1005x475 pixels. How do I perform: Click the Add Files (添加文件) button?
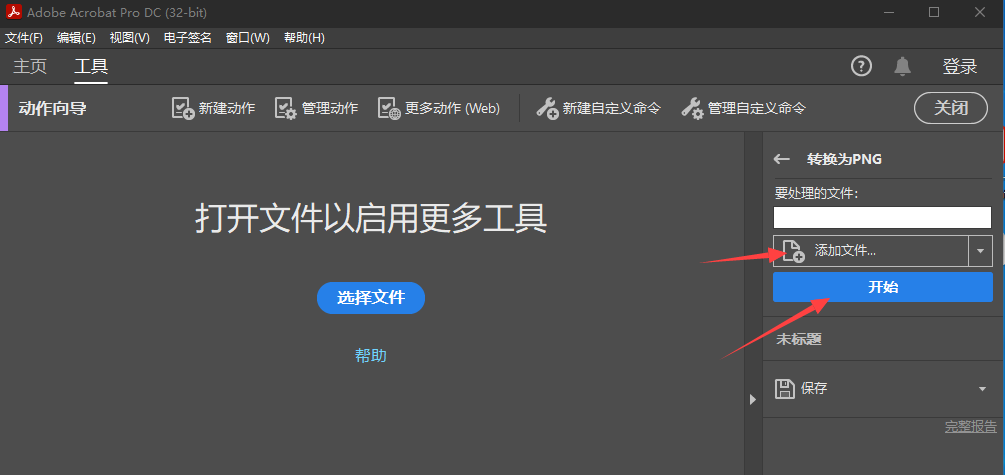(870, 251)
